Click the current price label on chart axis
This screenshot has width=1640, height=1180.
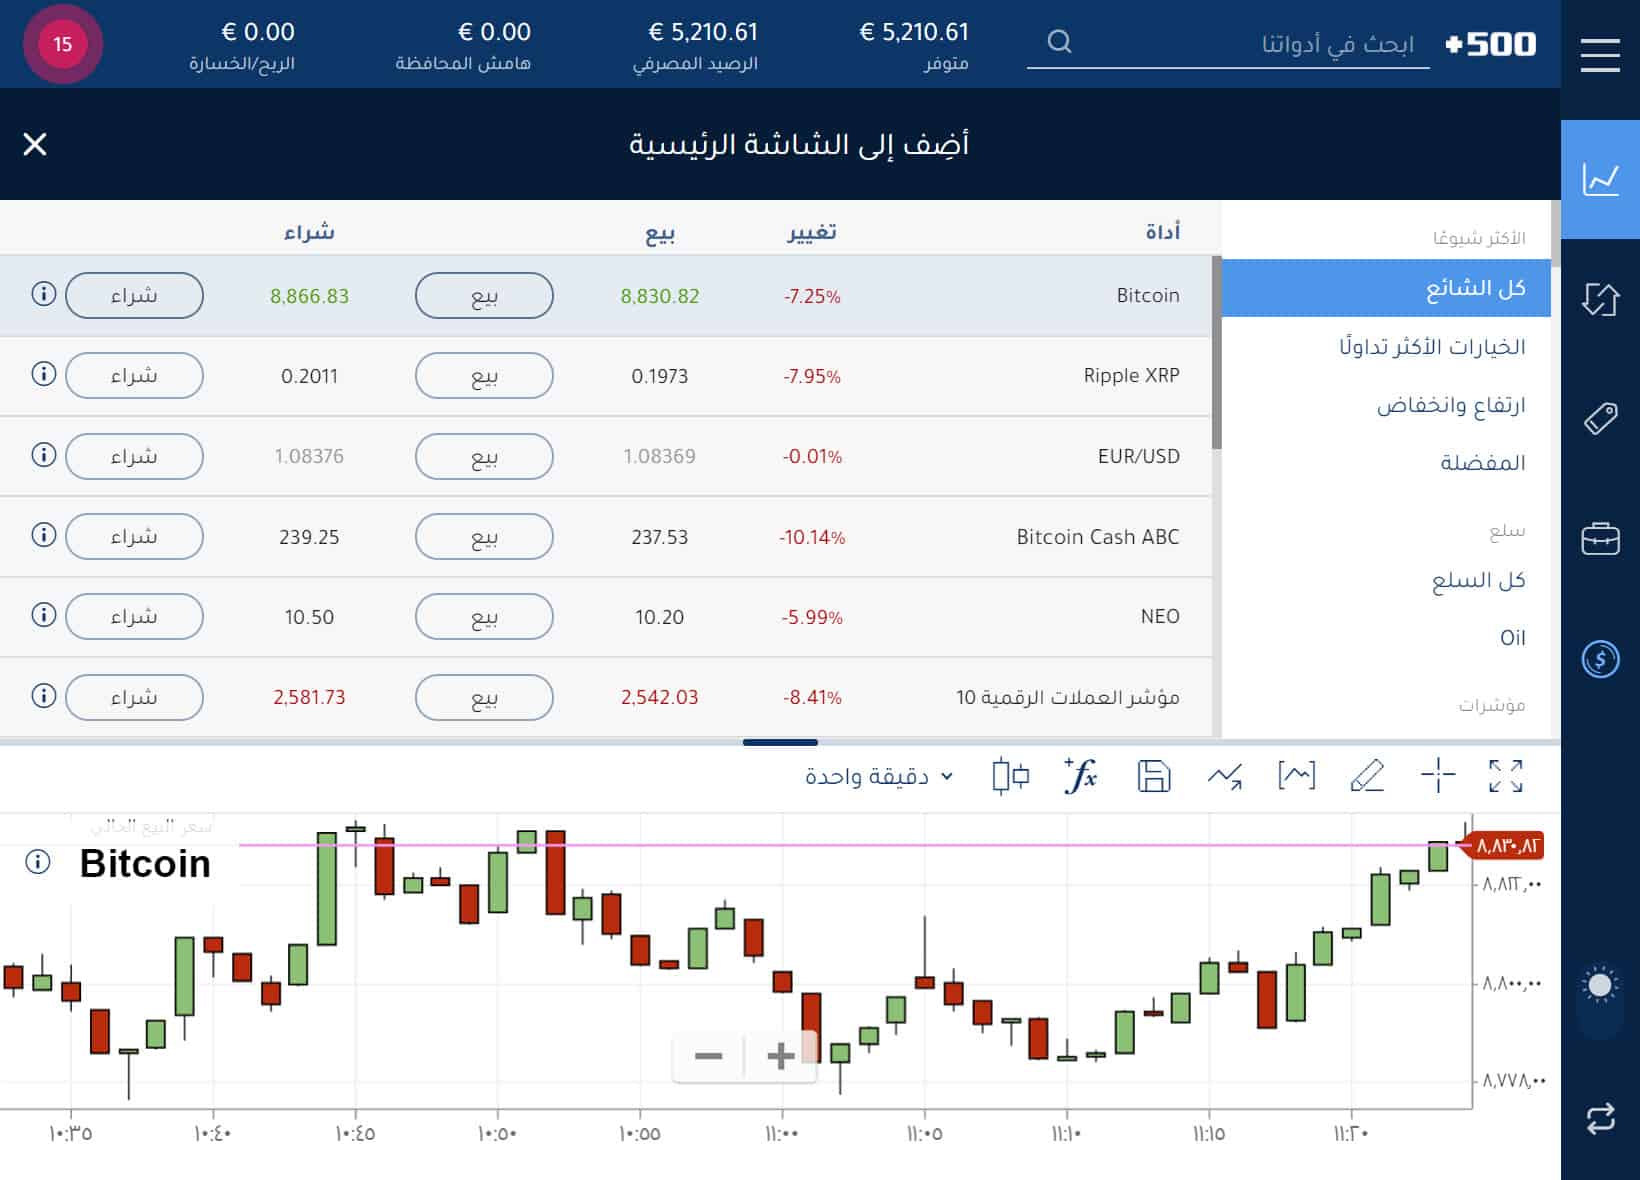point(1506,846)
